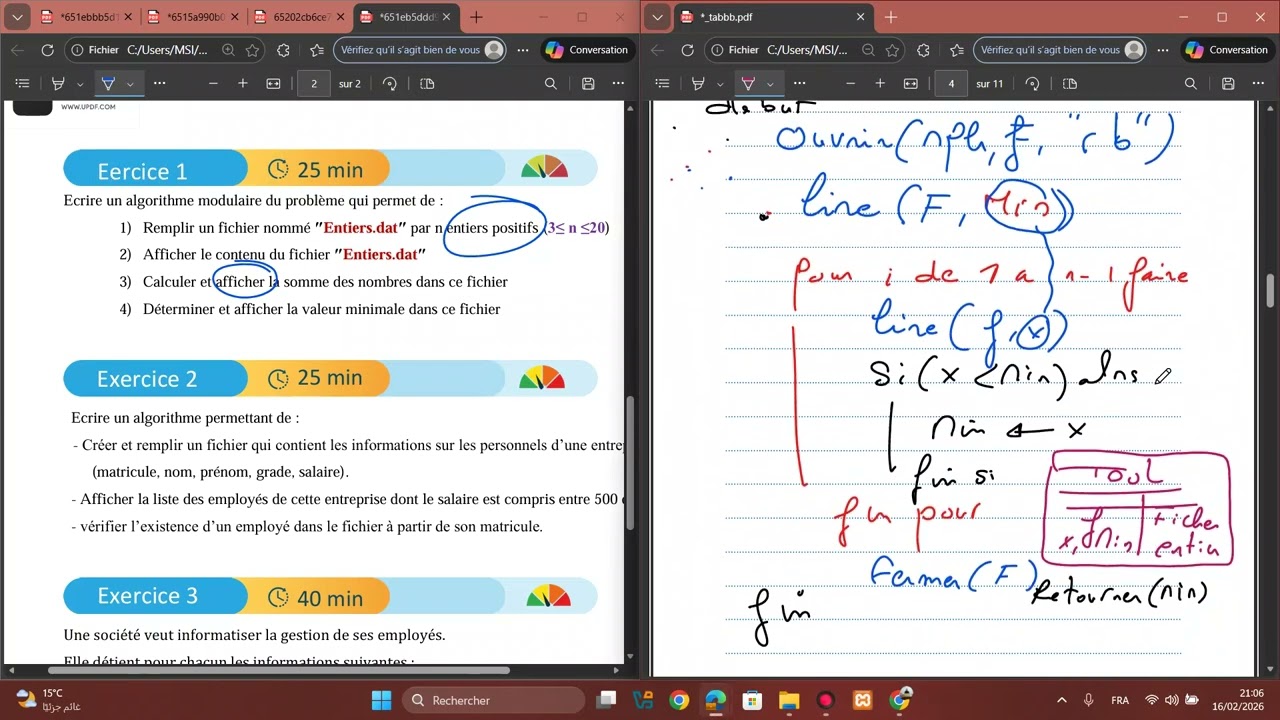This screenshot has height=720, width=1280.
Task: Search inside the right tabbb.pdf document
Action: [1190, 84]
